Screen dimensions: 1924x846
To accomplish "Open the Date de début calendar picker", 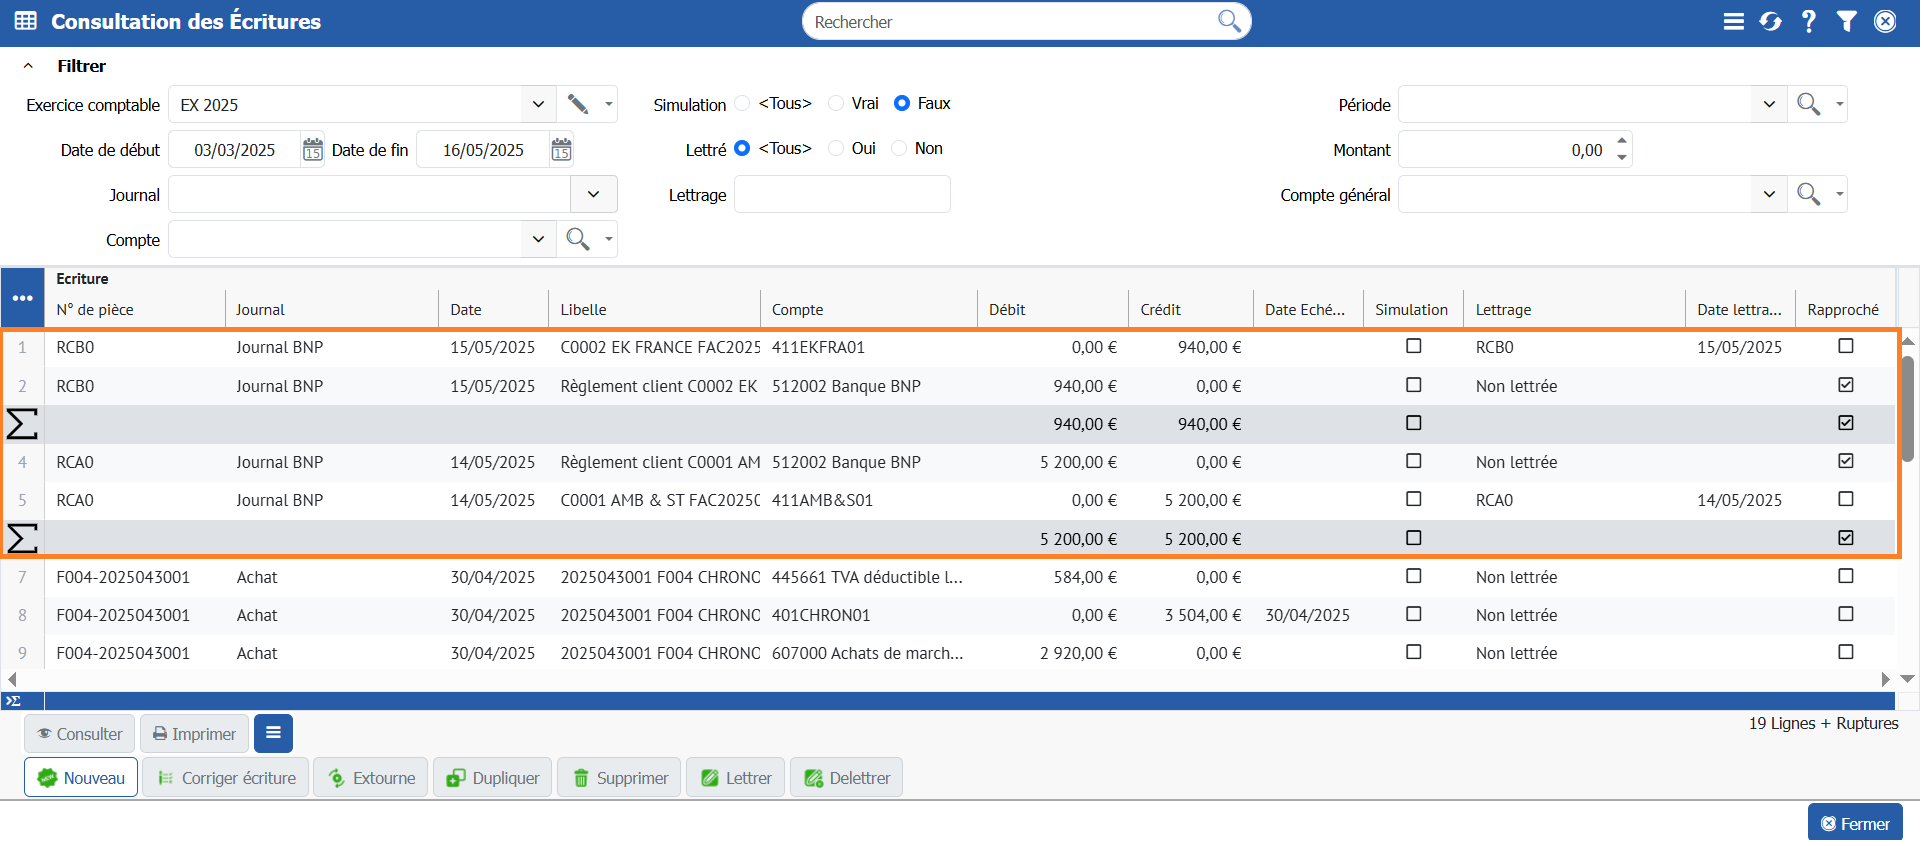I will click(x=313, y=150).
